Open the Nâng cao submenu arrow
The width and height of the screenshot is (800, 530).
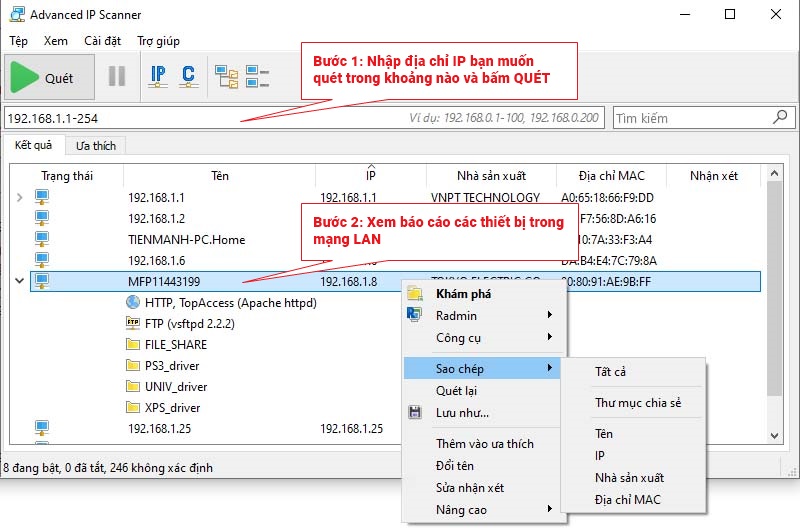[549, 509]
